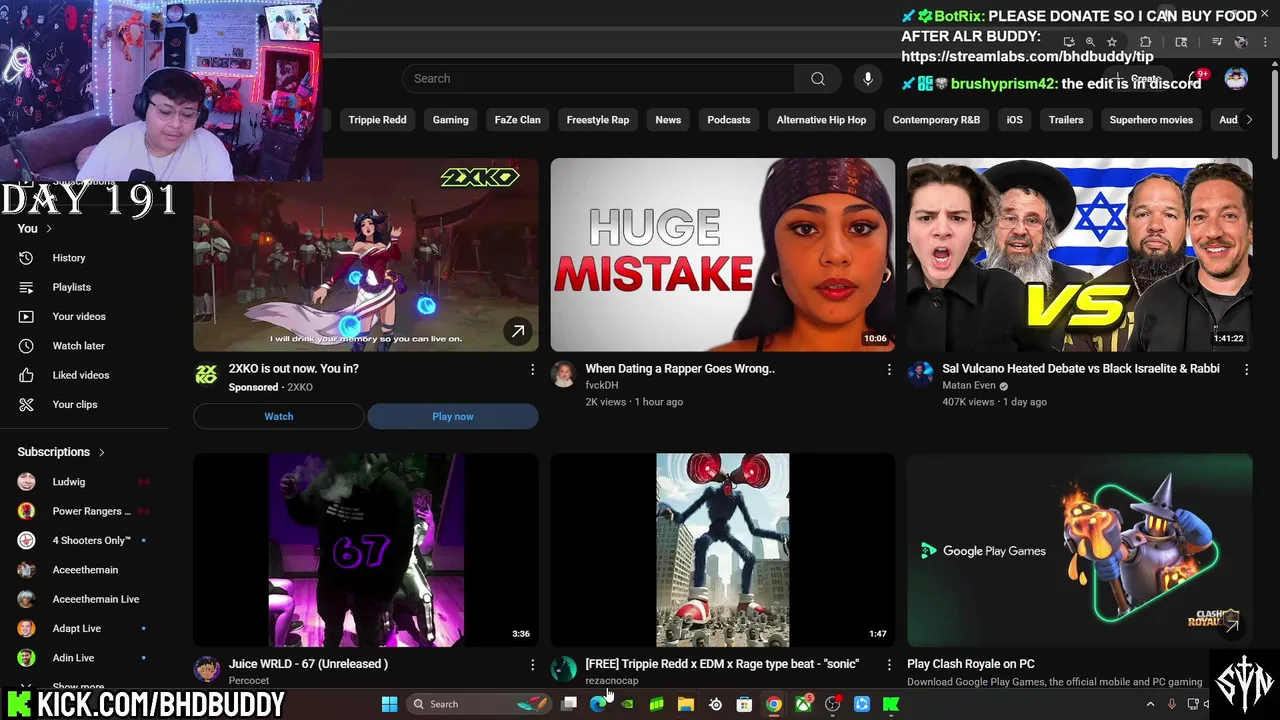This screenshot has height=720, width=1280.
Task: Open options for Sal Vulcano debate video
Action: pyautogui.click(x=1246, y=370)
